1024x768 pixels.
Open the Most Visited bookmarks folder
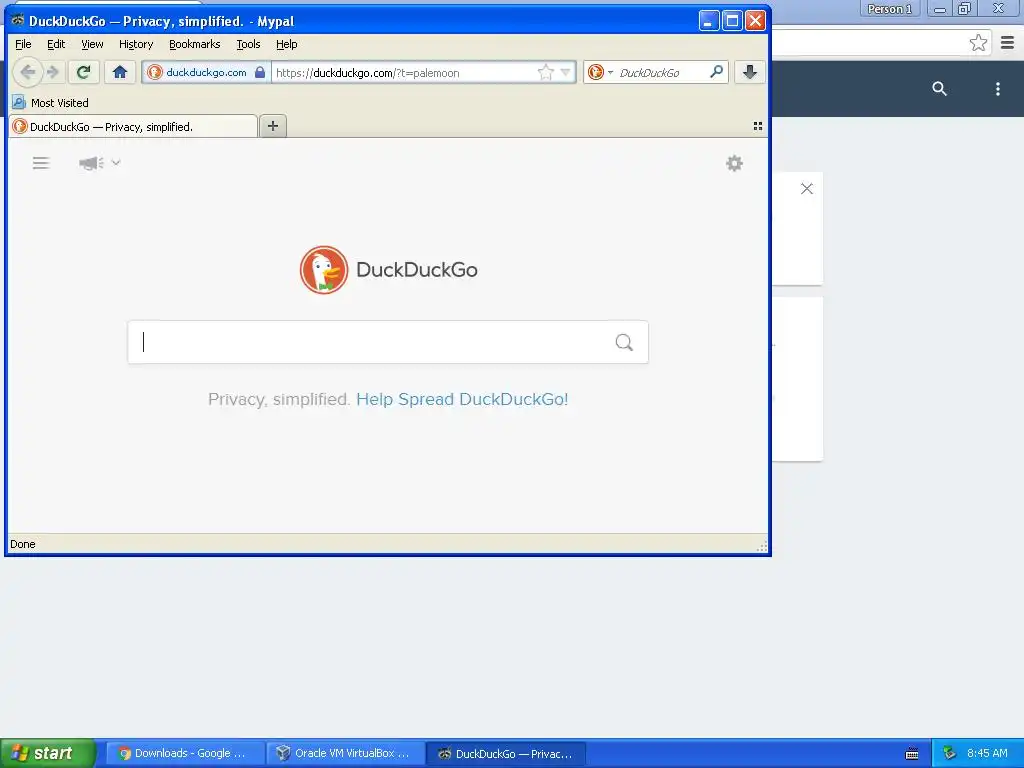(51, 103)
